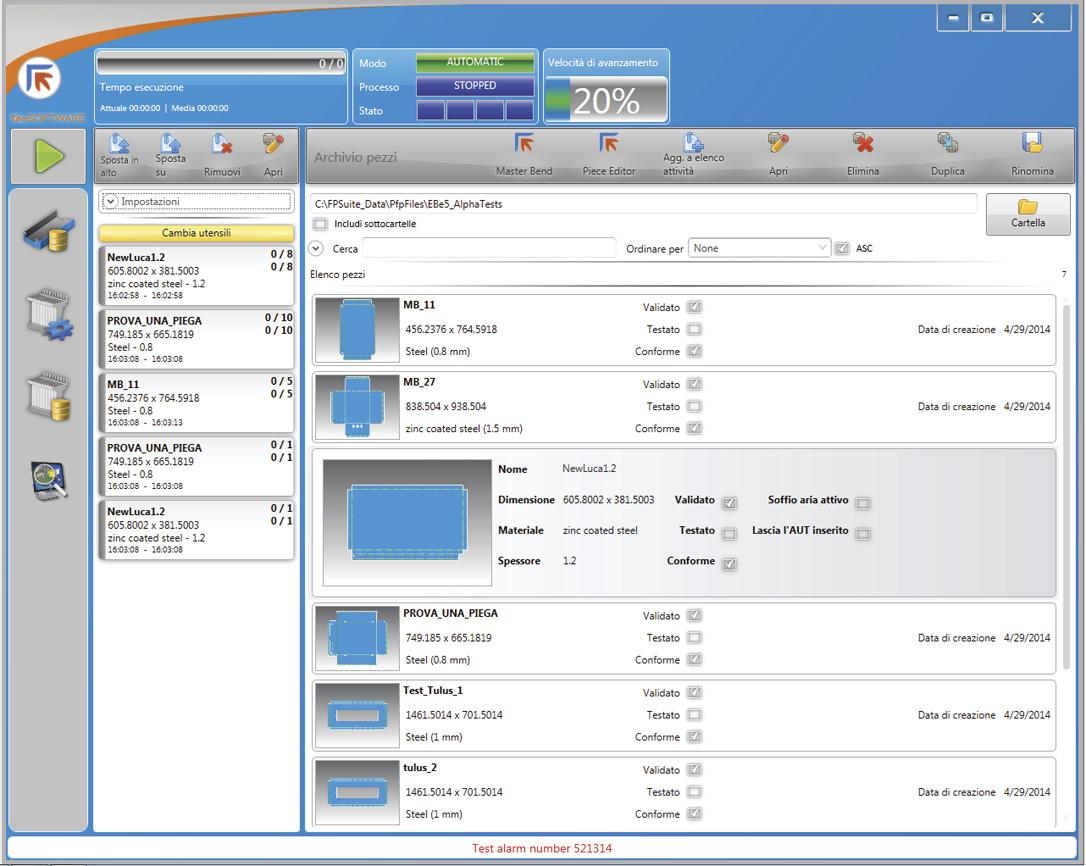Click Sposta in alto icon

119,148
